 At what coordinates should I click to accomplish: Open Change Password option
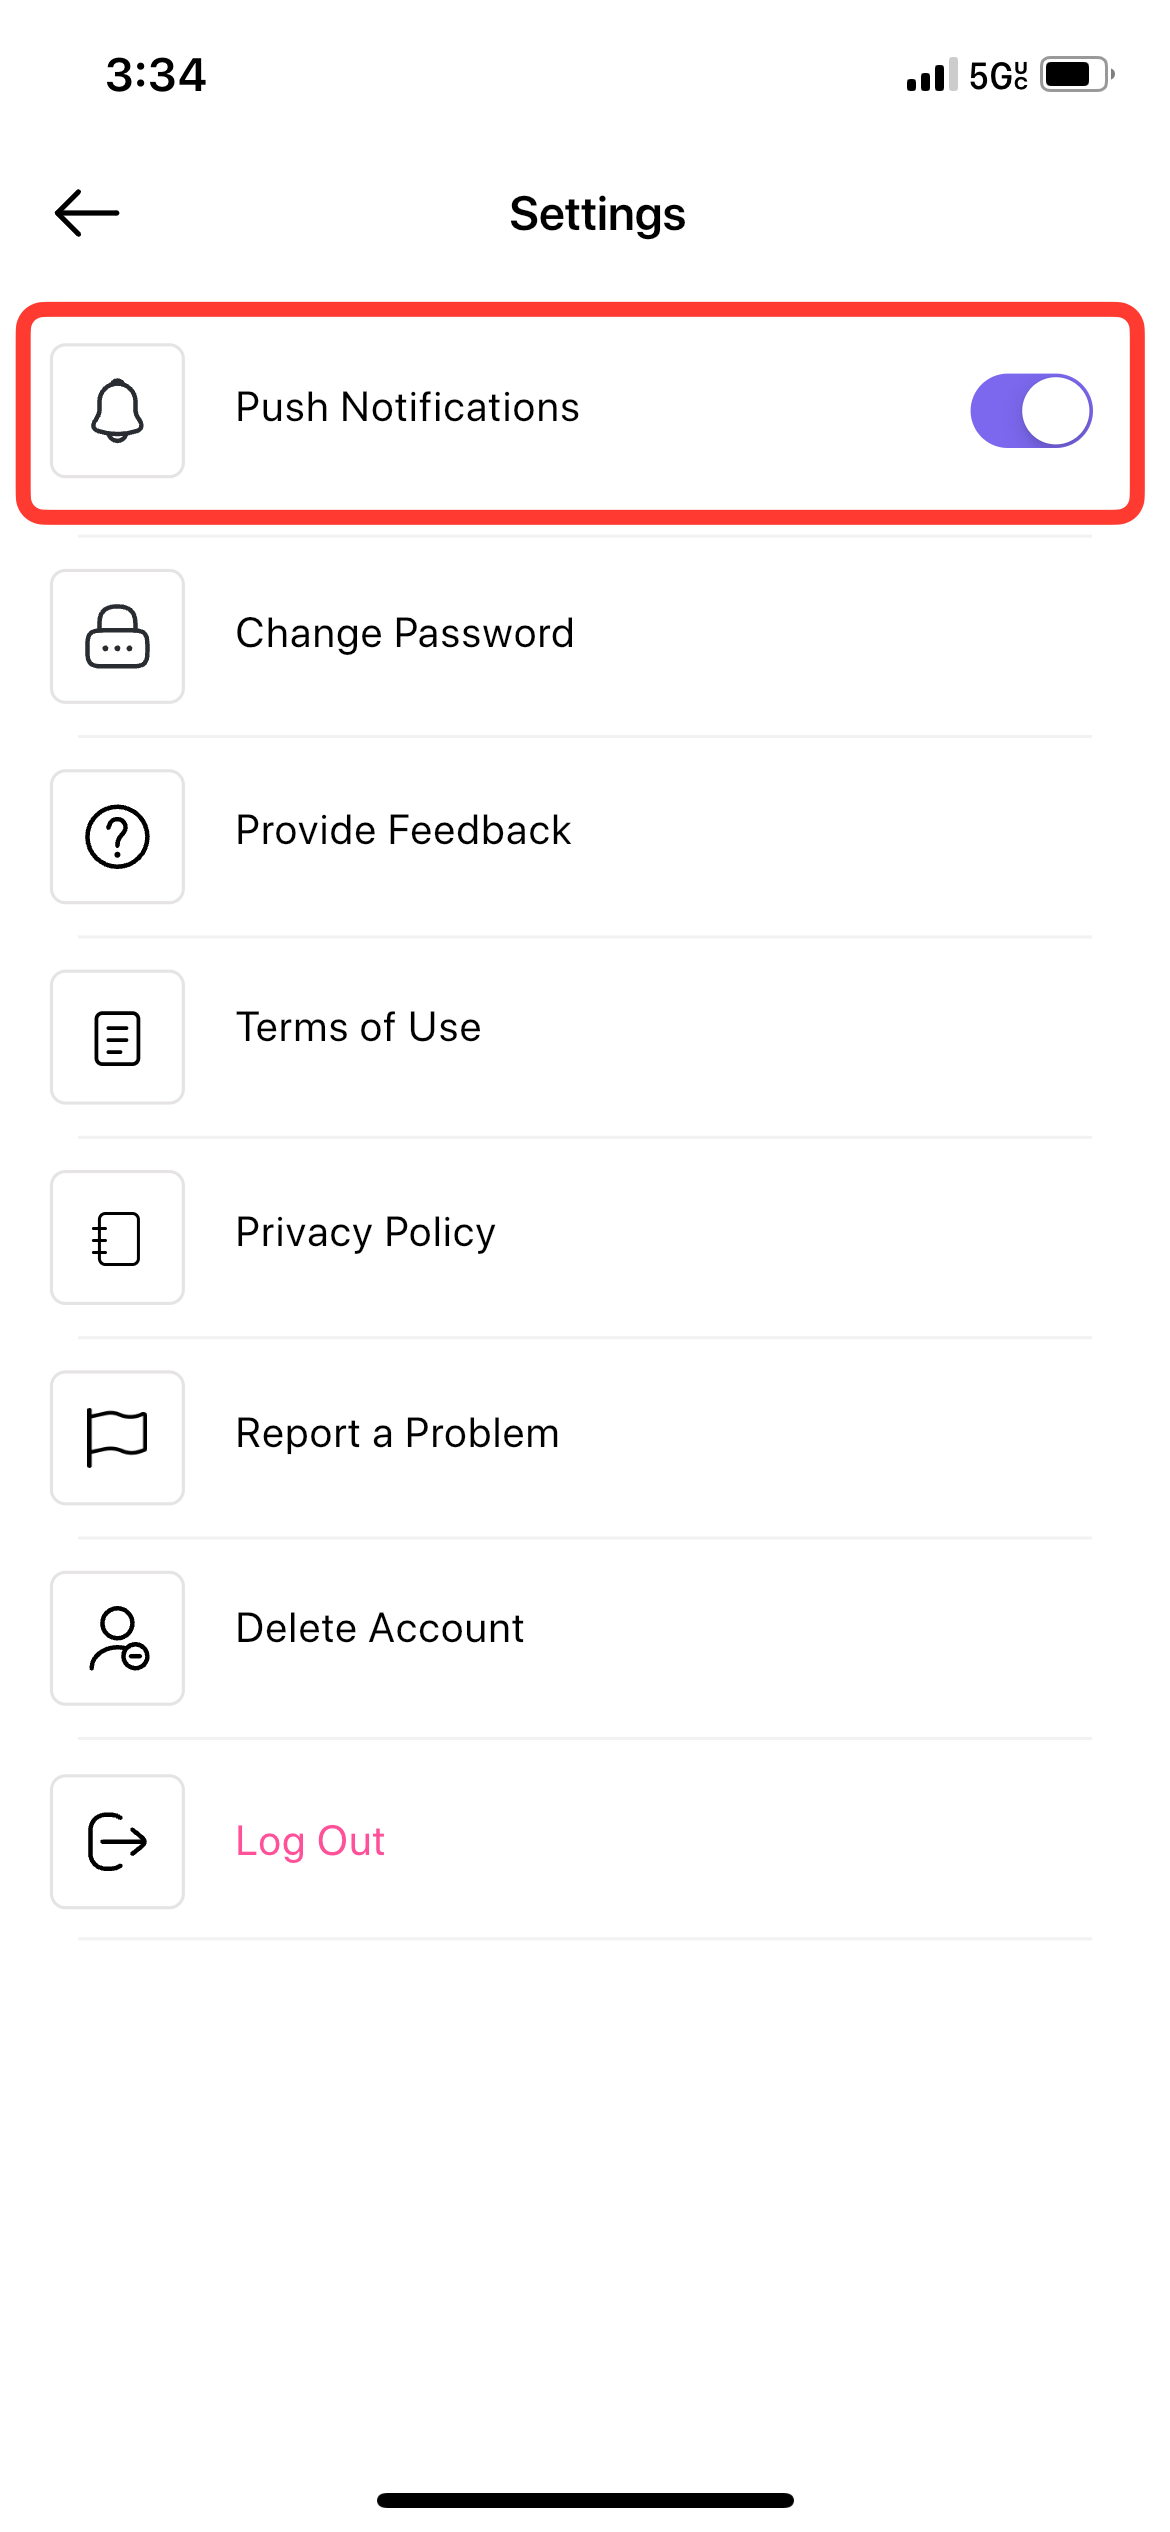click(571, 636)
